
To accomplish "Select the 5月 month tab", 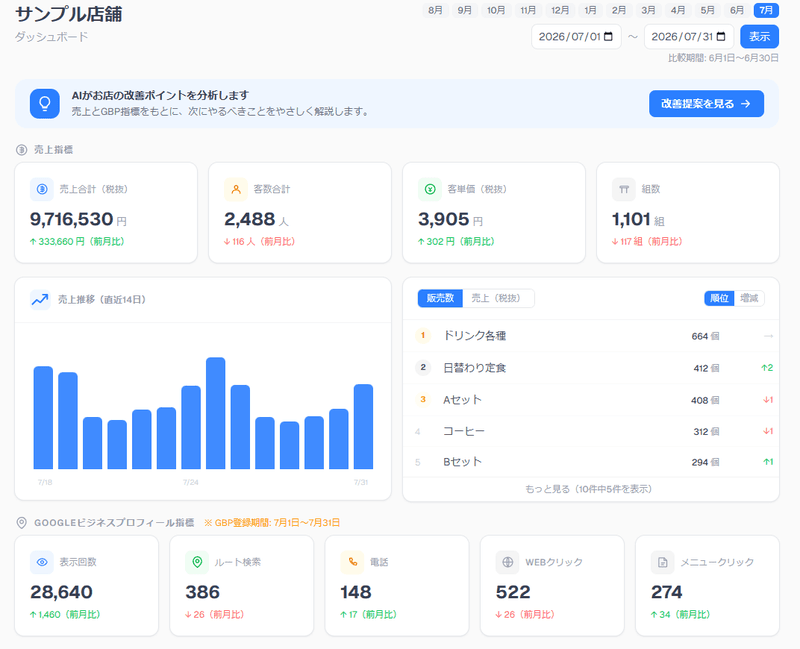I will [x=708, y=10].
